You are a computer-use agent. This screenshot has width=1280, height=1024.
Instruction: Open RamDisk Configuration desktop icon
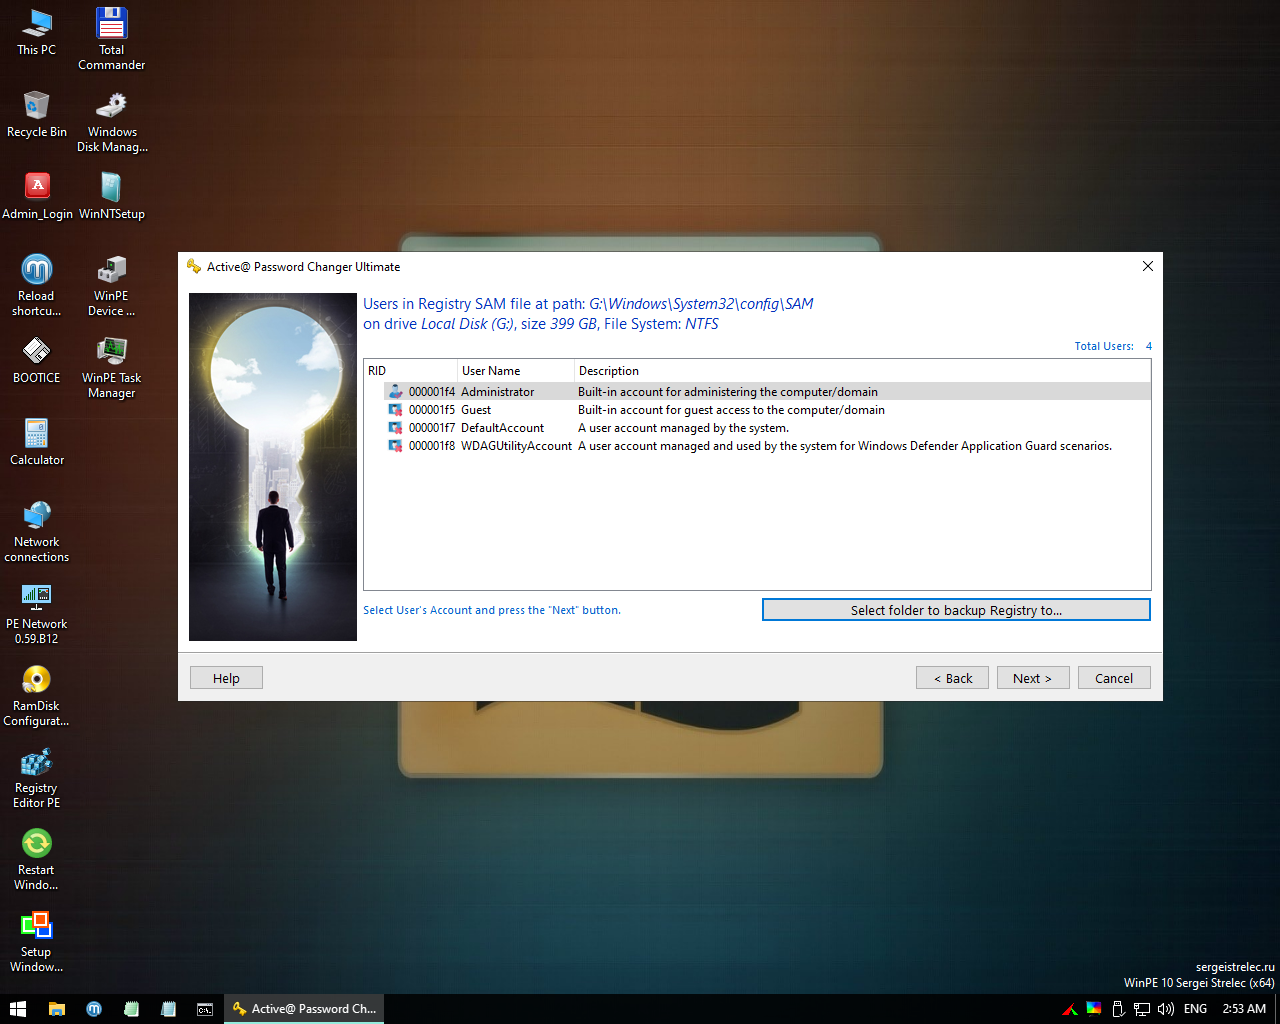[37, 695]
